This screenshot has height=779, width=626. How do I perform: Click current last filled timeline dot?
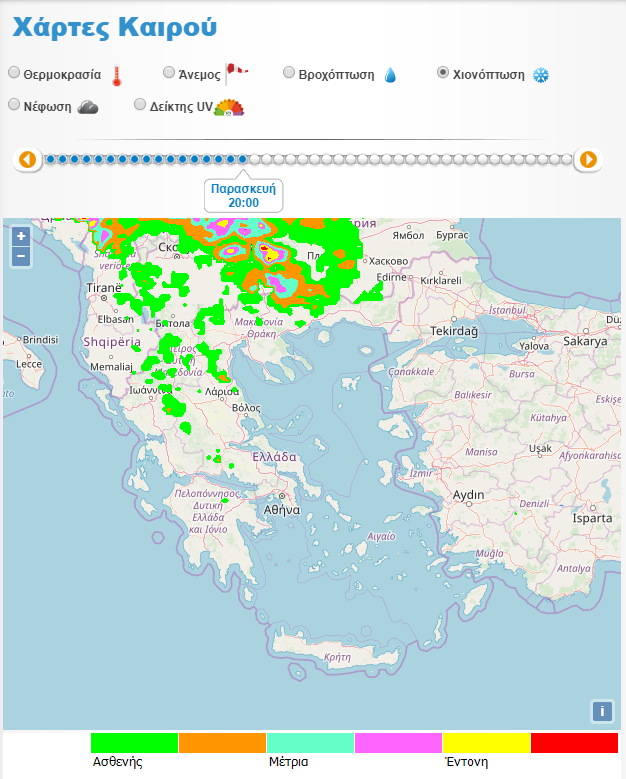click(242, 159)
